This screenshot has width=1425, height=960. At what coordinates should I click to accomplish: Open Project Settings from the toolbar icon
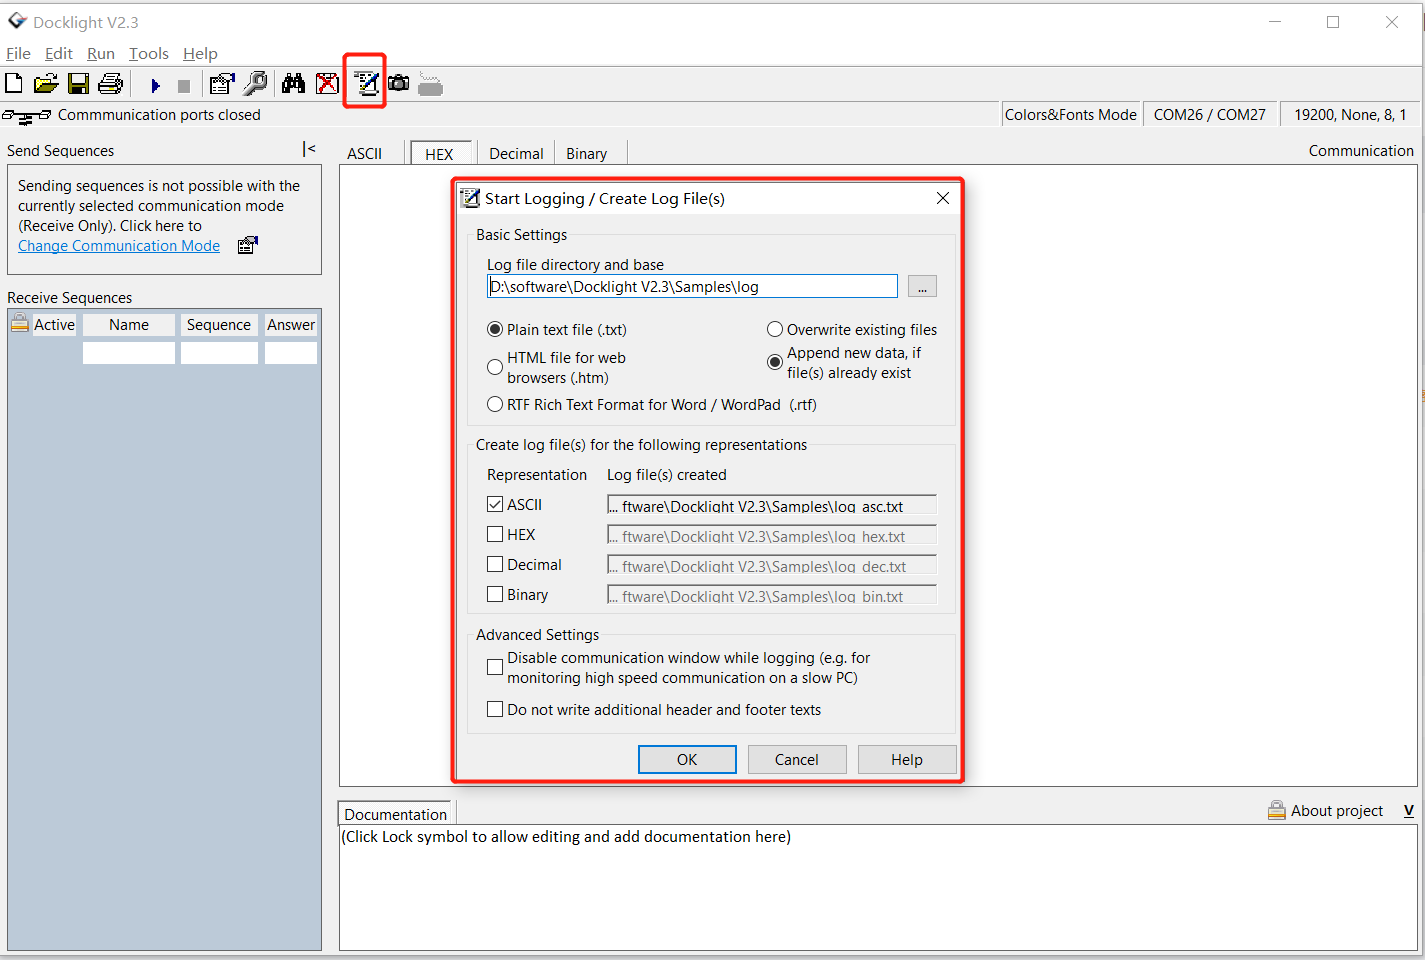point(222,84)
